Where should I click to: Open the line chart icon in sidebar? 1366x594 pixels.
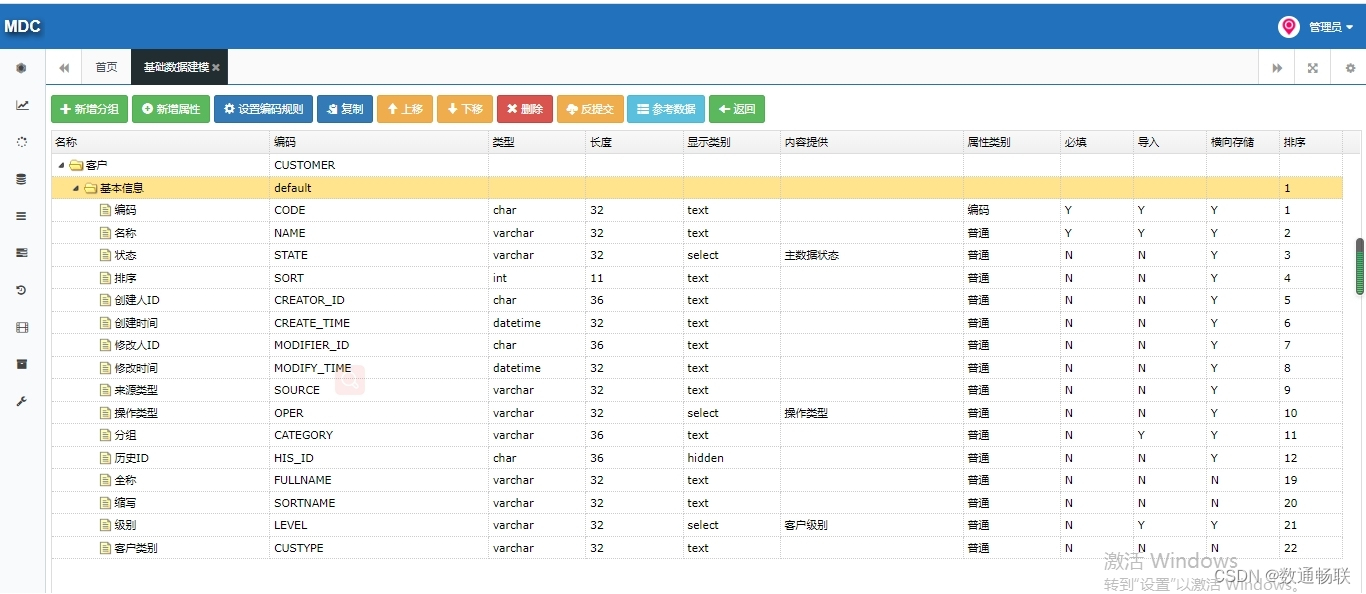coord(22,105)
